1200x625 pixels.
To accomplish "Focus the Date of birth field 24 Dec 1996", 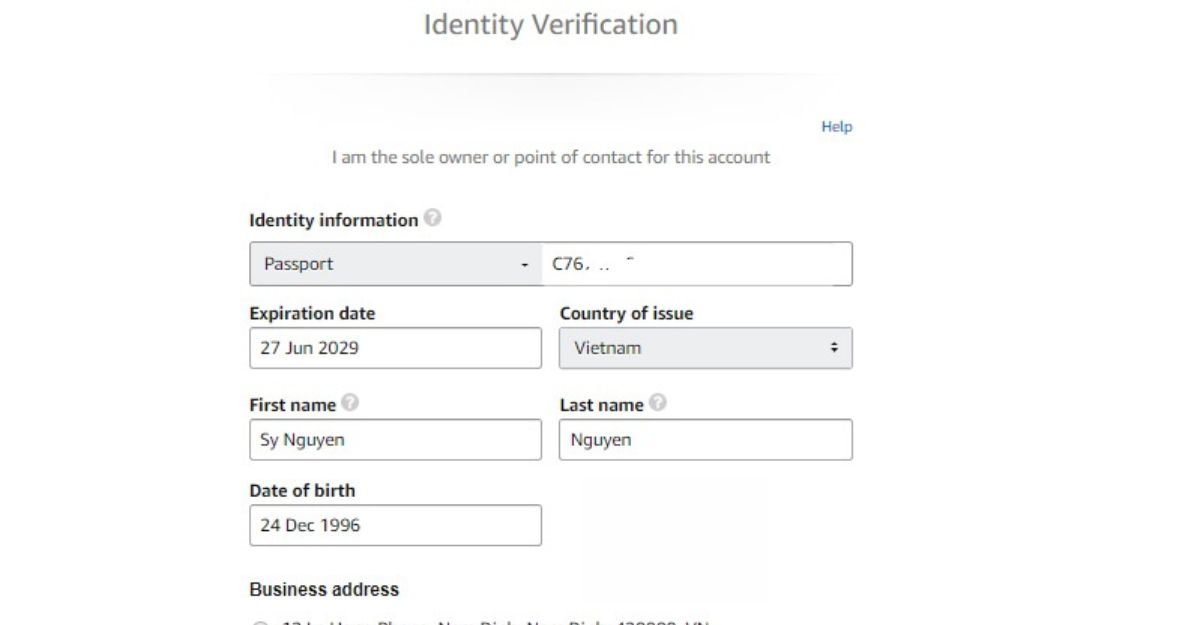I will [x=395, y=525].
